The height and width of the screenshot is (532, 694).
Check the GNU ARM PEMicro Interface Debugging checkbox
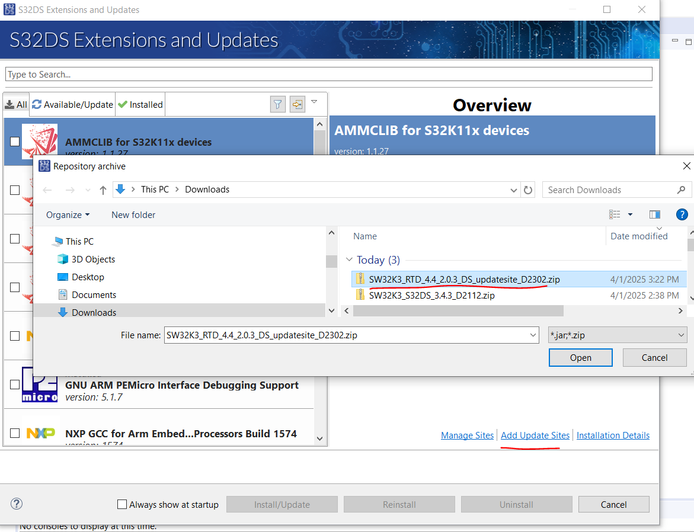tap(15, 384)
